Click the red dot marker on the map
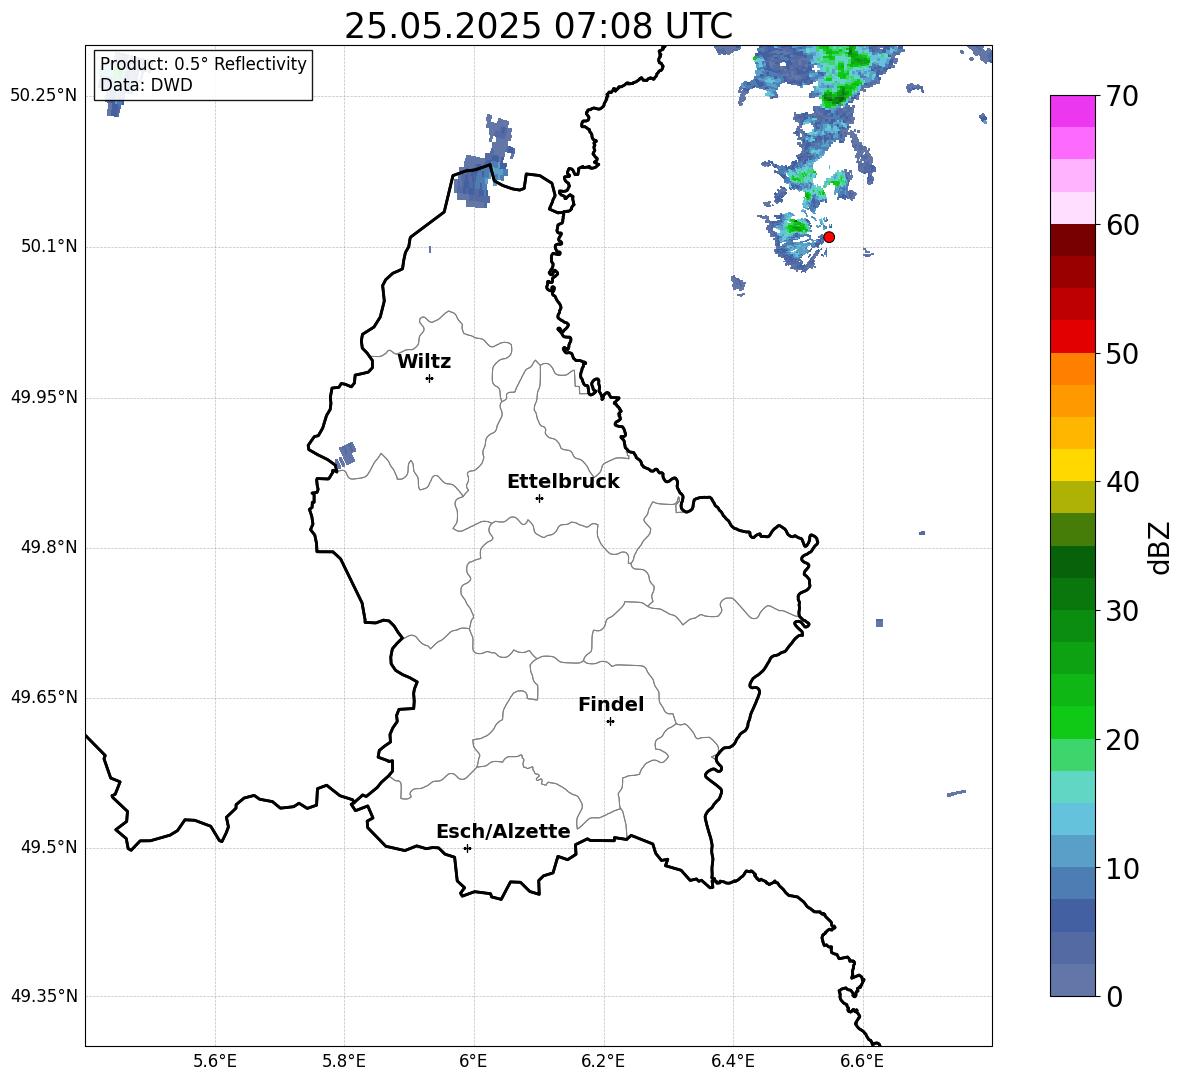 tap(828, 237)
